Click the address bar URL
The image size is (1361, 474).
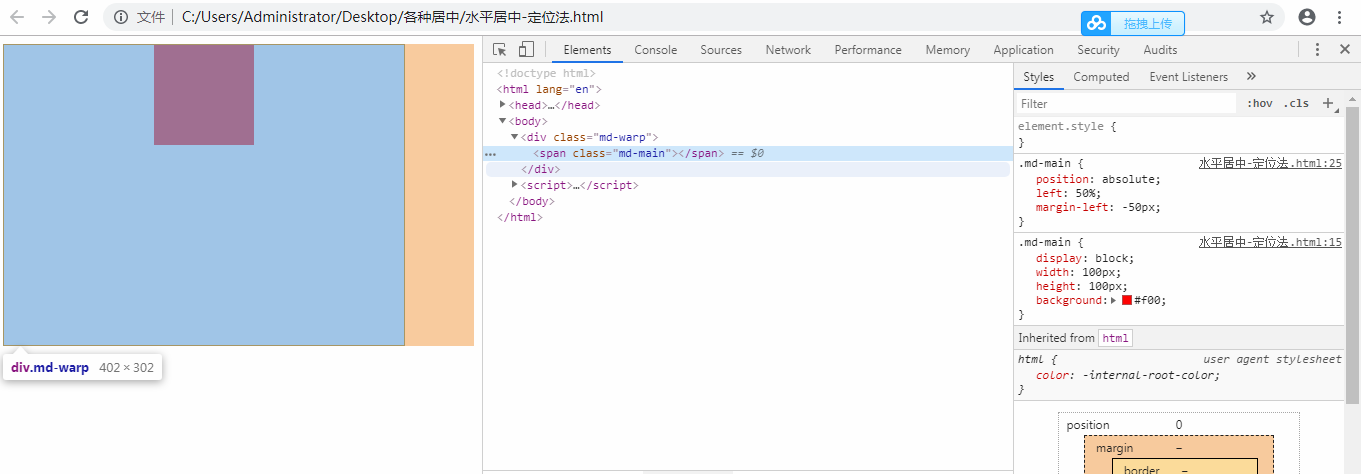(392, 17)
